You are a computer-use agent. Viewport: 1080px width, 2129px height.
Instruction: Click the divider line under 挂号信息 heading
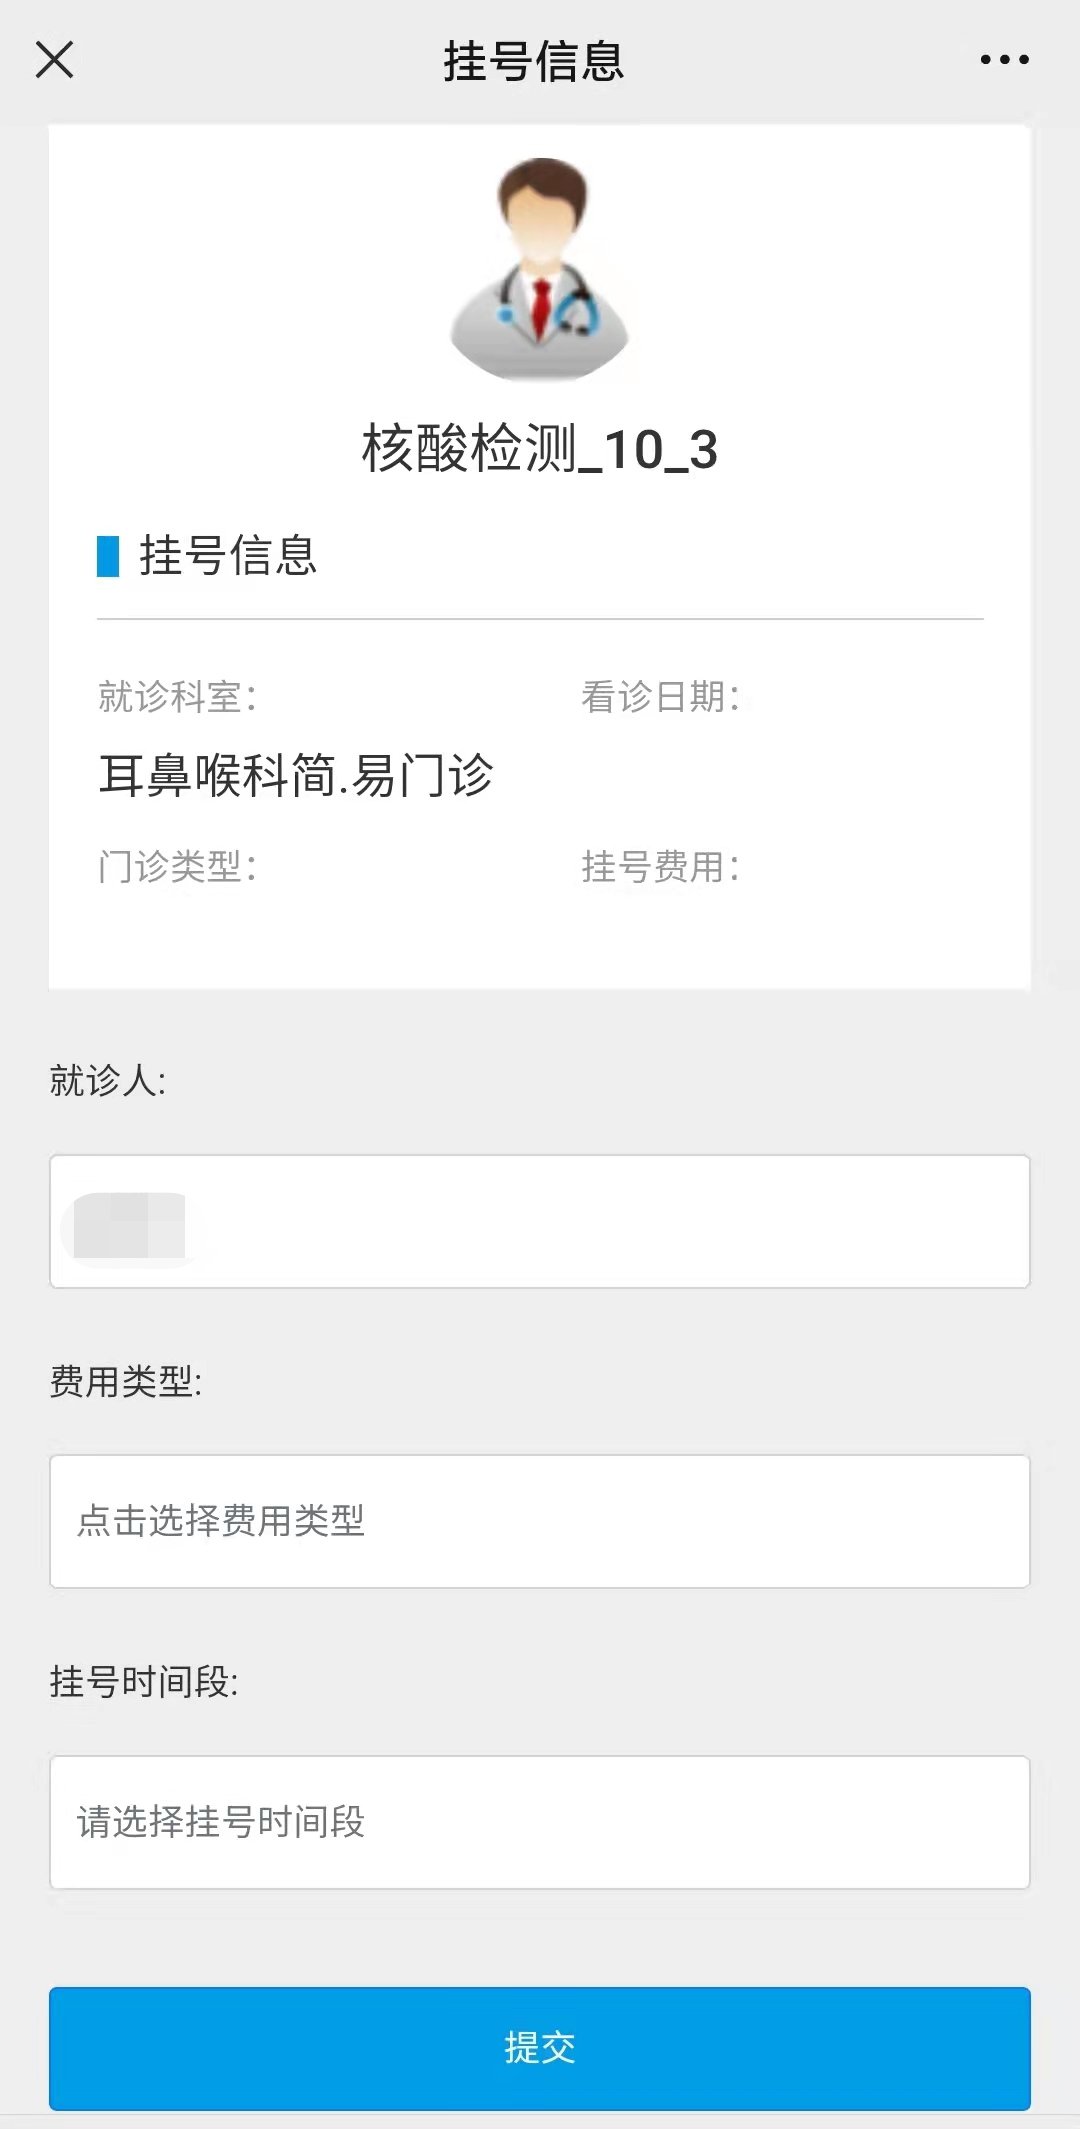540,619
